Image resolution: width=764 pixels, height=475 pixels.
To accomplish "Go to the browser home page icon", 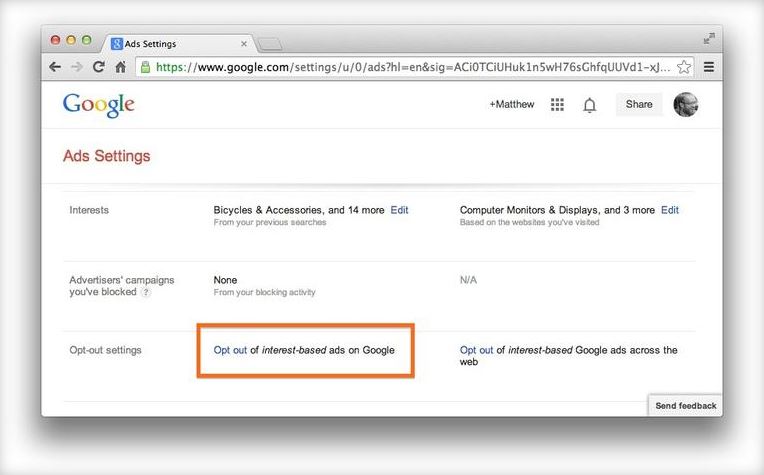I will pos(120,67).
